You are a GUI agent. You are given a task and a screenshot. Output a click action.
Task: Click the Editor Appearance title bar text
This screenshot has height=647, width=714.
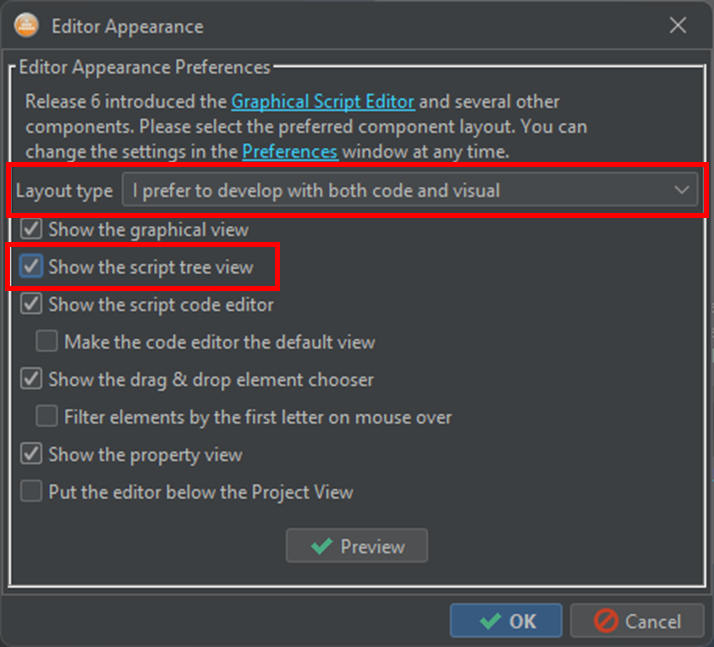coord(127,27)
